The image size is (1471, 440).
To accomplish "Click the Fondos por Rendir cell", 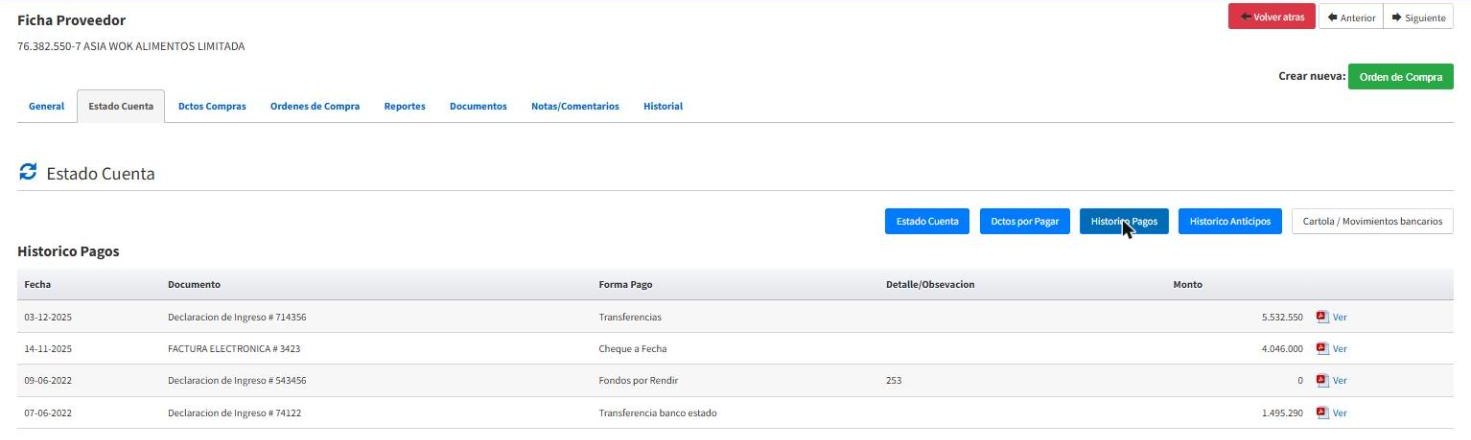I will (x=639, y=381).
